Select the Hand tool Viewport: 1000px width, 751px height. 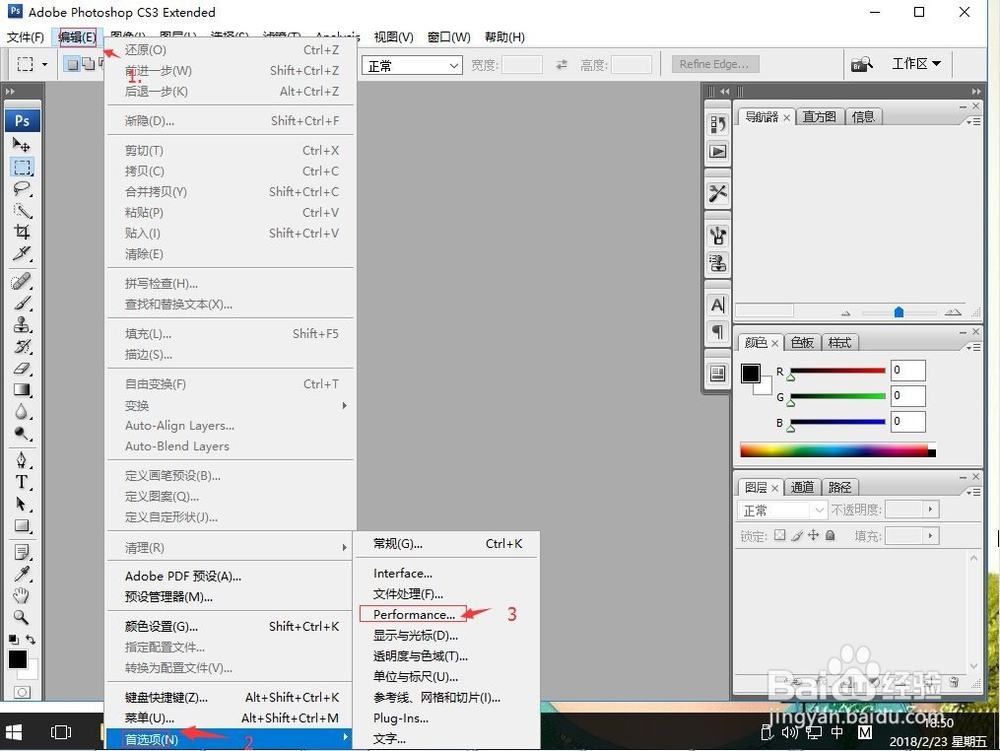[x=22, y=595]
